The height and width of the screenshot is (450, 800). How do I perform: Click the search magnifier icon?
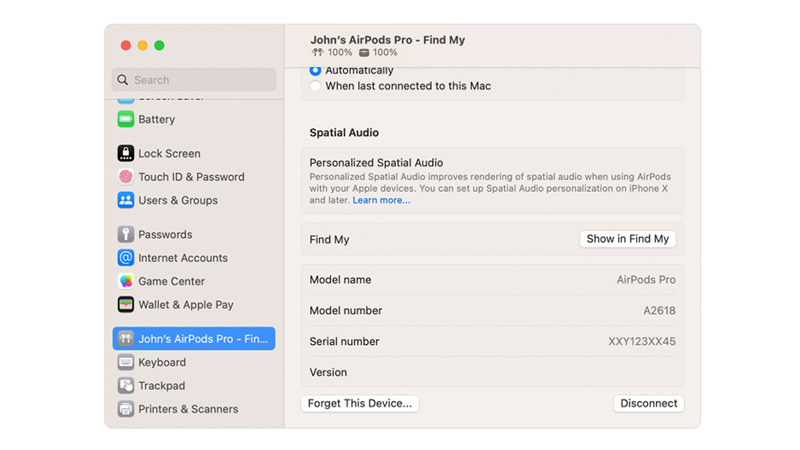click(x=122, y=80)
